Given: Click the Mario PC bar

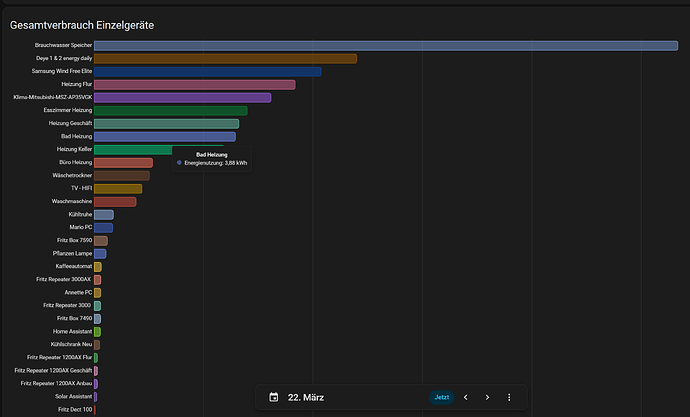Looking at the screenshot, I should click(103, 227).
